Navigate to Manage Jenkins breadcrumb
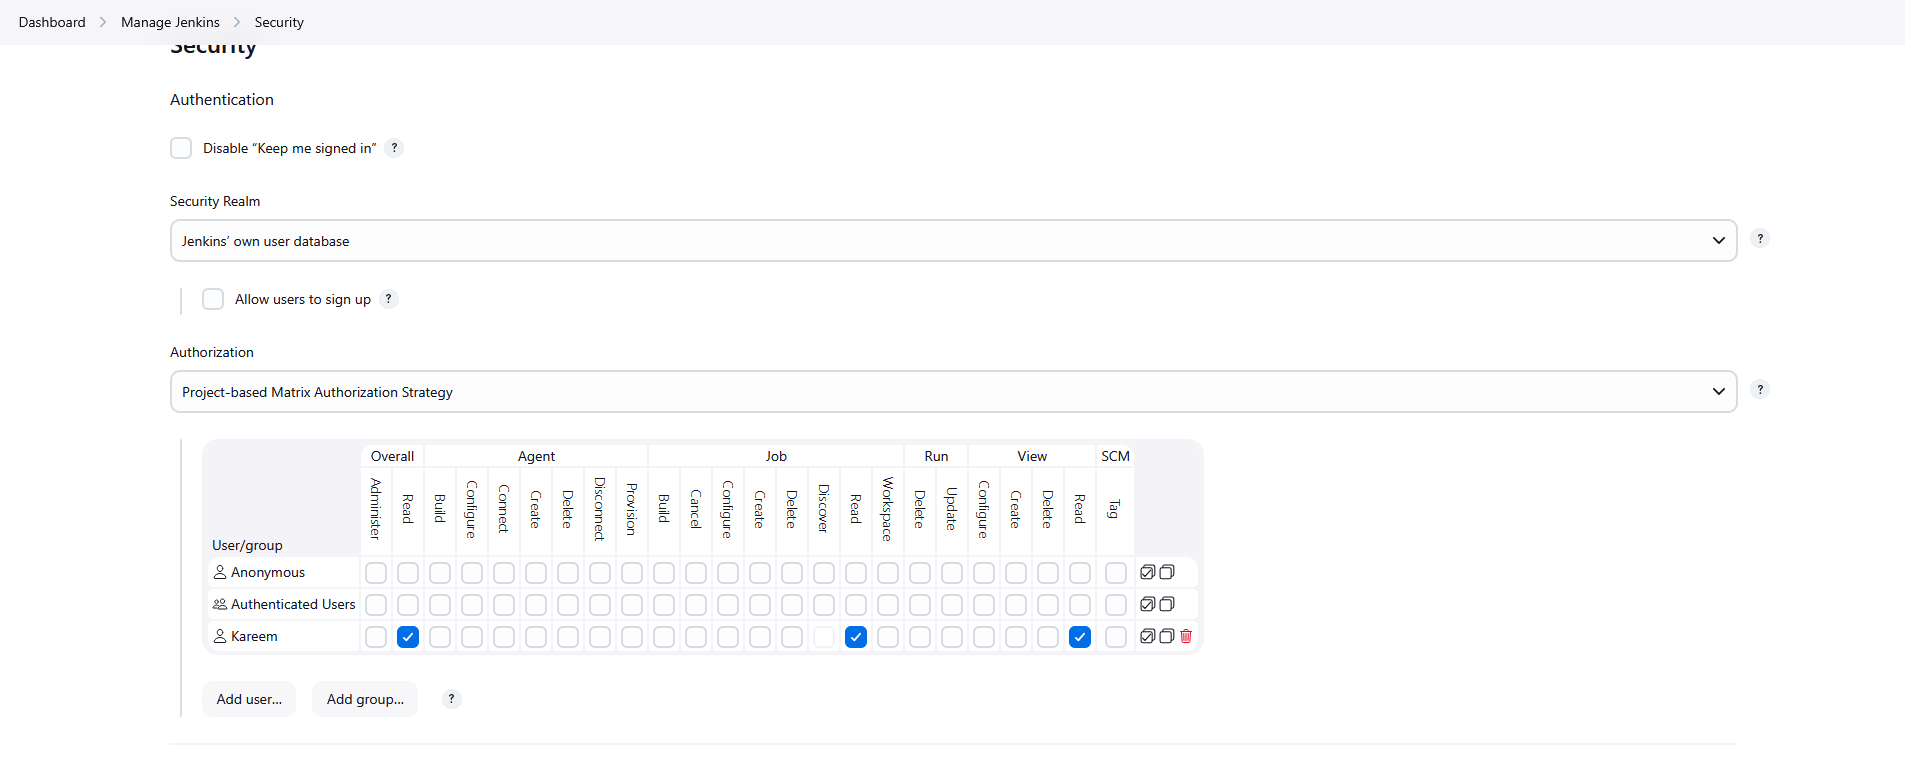Image resolution: width=1905 pixels, height=764 pixels. coord(170,22)
